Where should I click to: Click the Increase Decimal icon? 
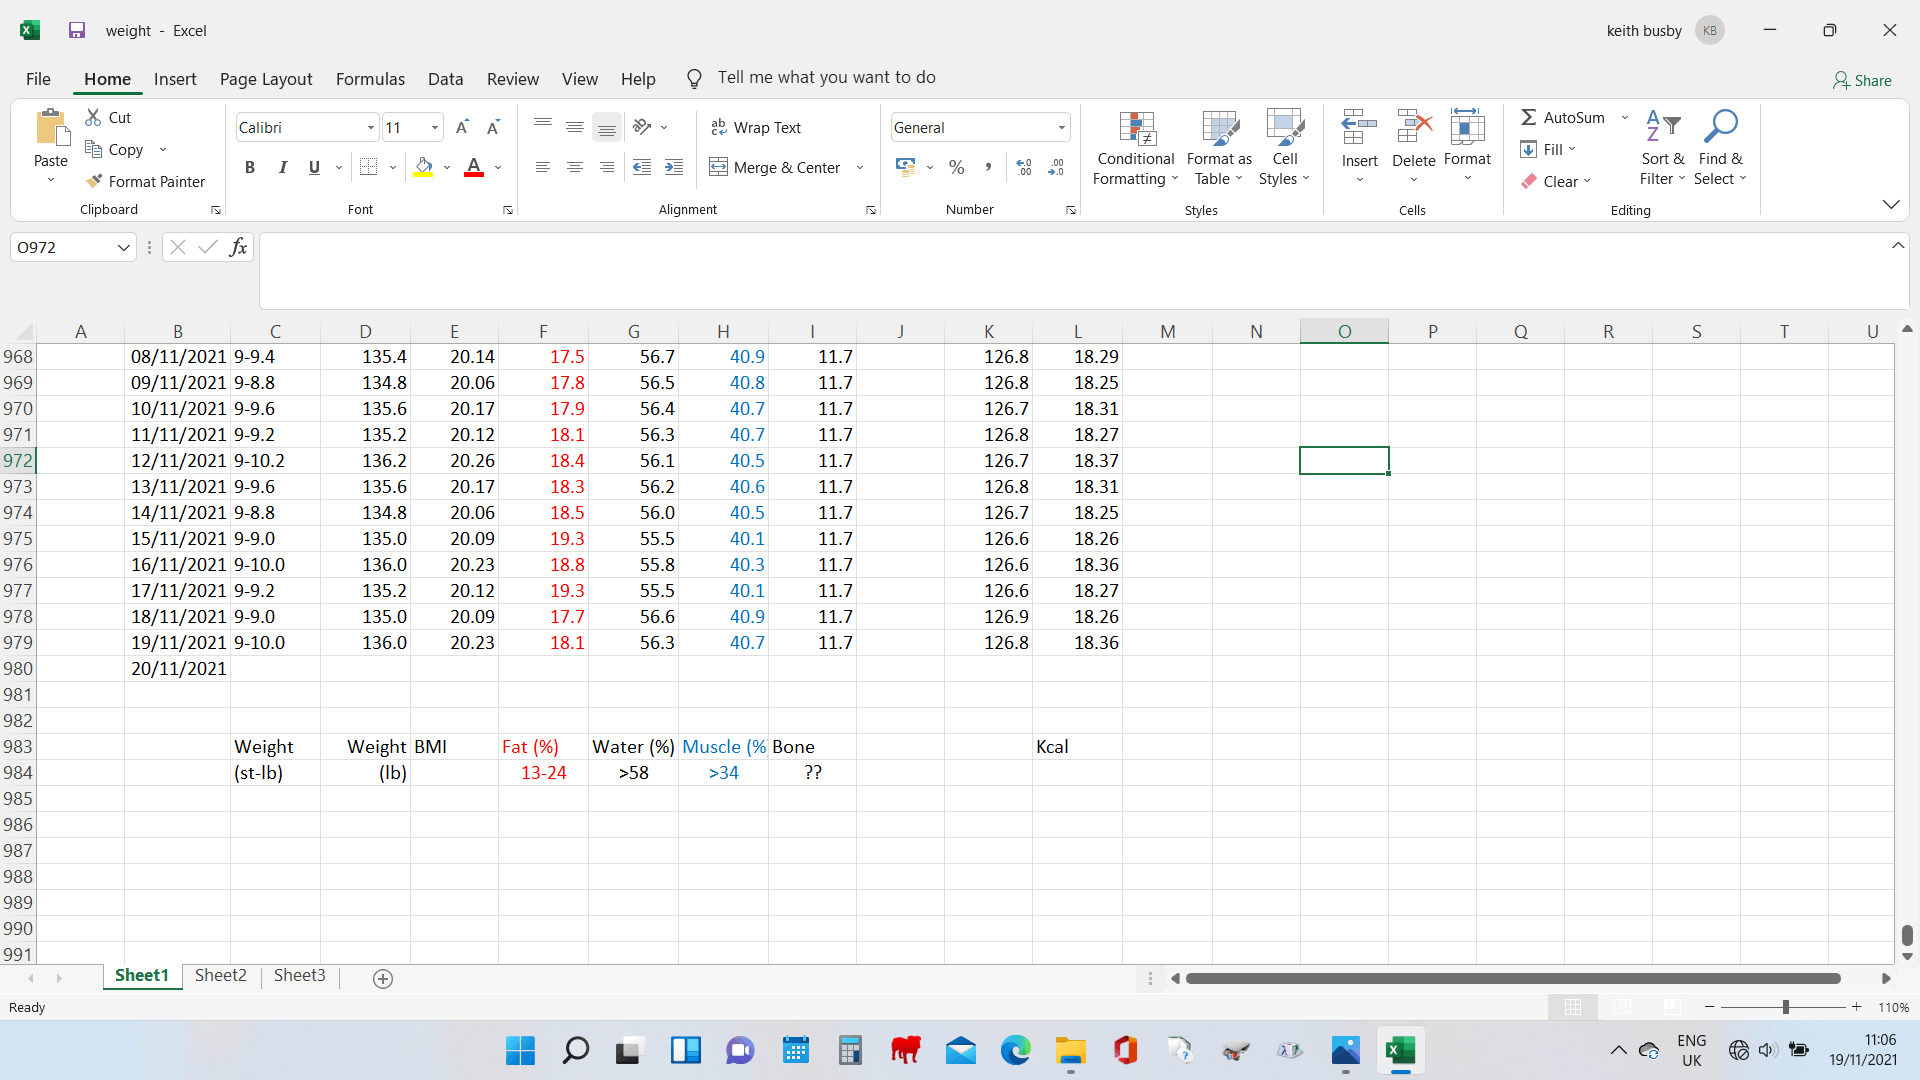coord(1024,167)
